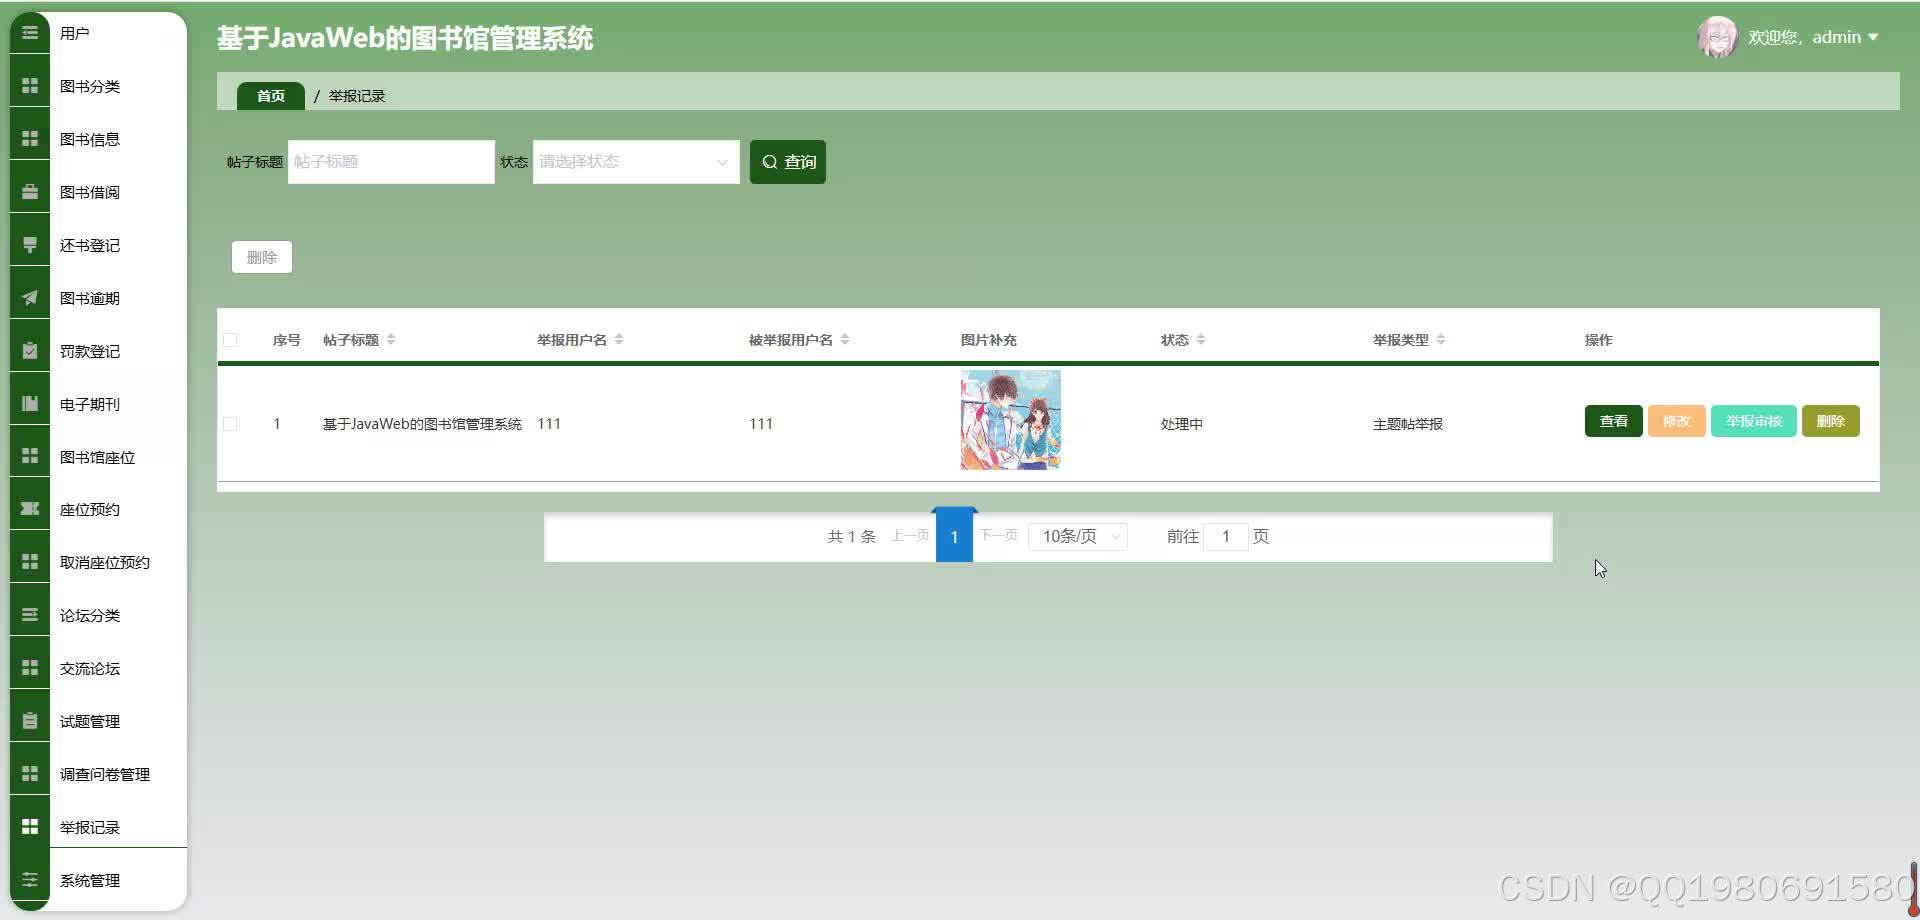Click the 罚款登记 clipboard-check sidebar icon
This screenshot has height=920, width=1920.
29,351
